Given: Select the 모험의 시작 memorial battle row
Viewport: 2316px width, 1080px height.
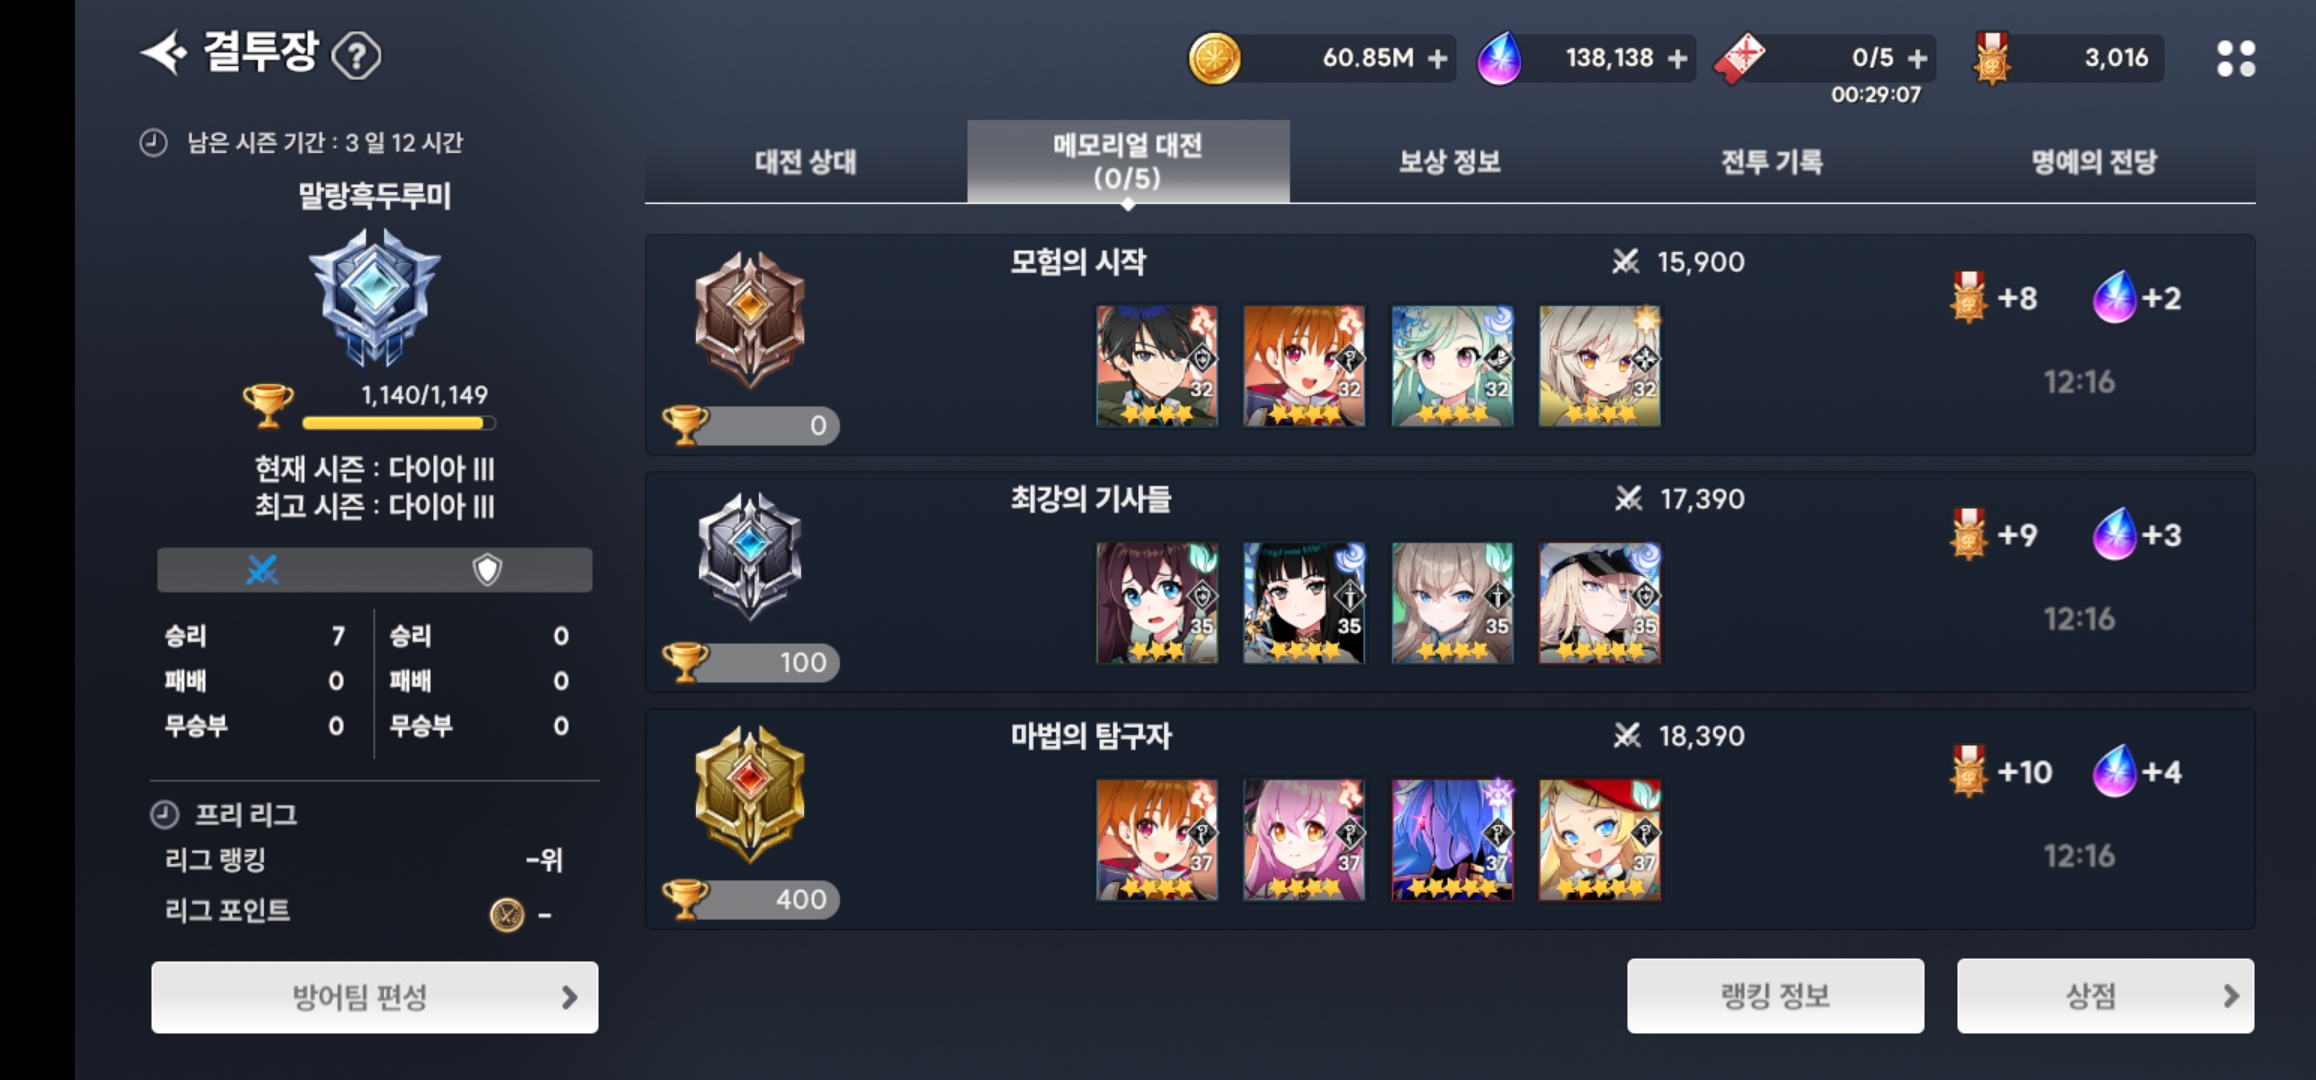Looking at the screenshot, I should tap(1450, 345).
